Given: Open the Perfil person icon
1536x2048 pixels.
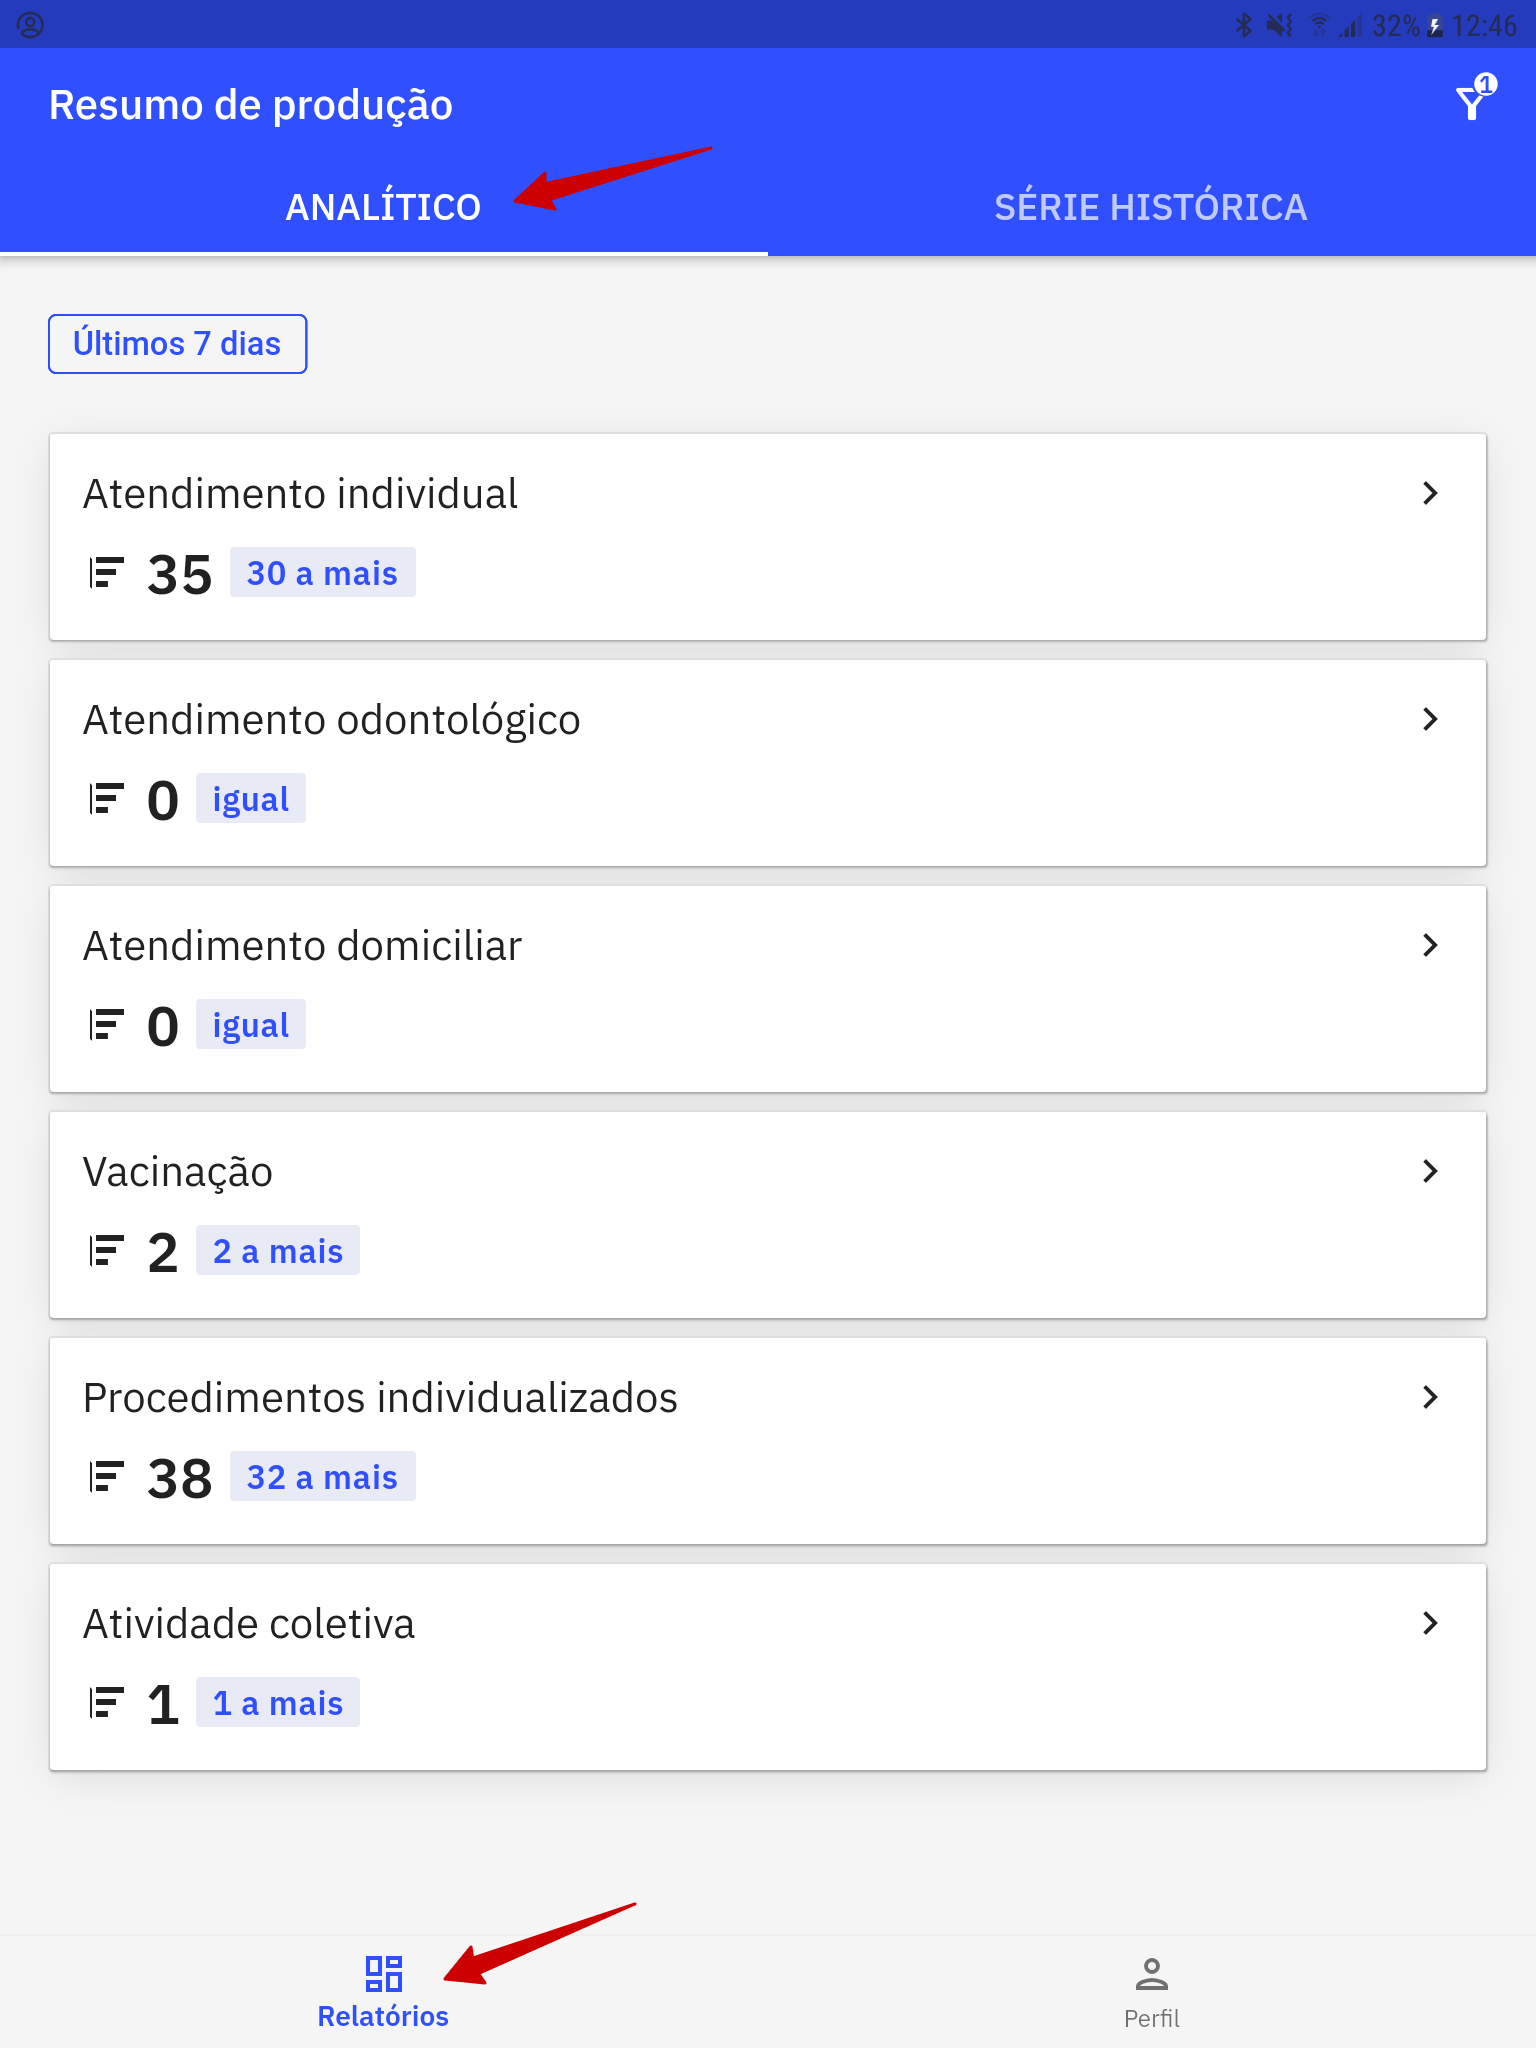Looking at the screenshot, I should pyautogui.click(x=1151, y=1974).
